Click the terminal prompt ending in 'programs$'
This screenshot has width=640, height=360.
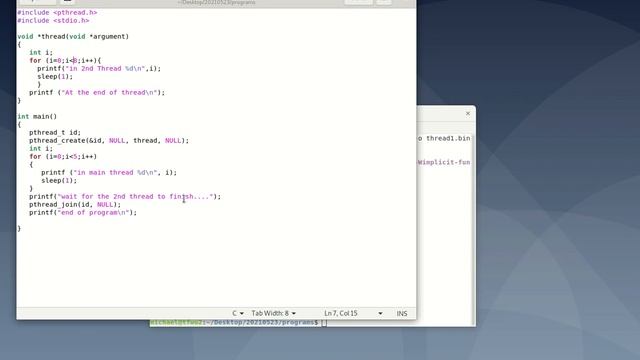pyautogui.click(x=234, y=322)
